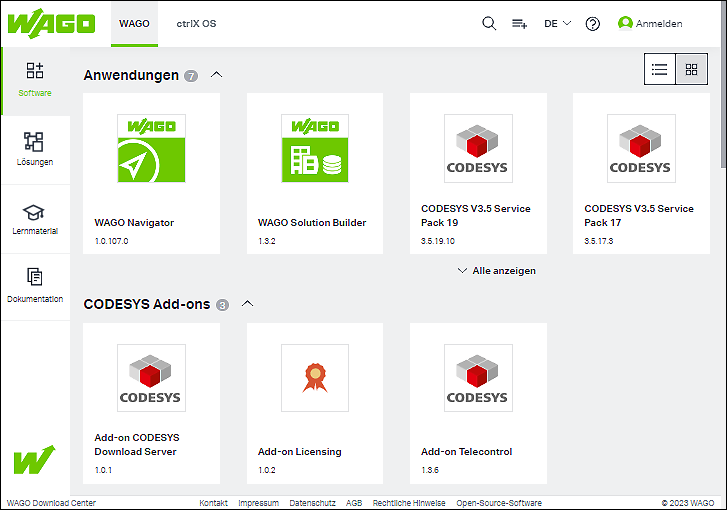
Task: Open Add-on Licensing ribbon icon
Action: tap(315, 378)
